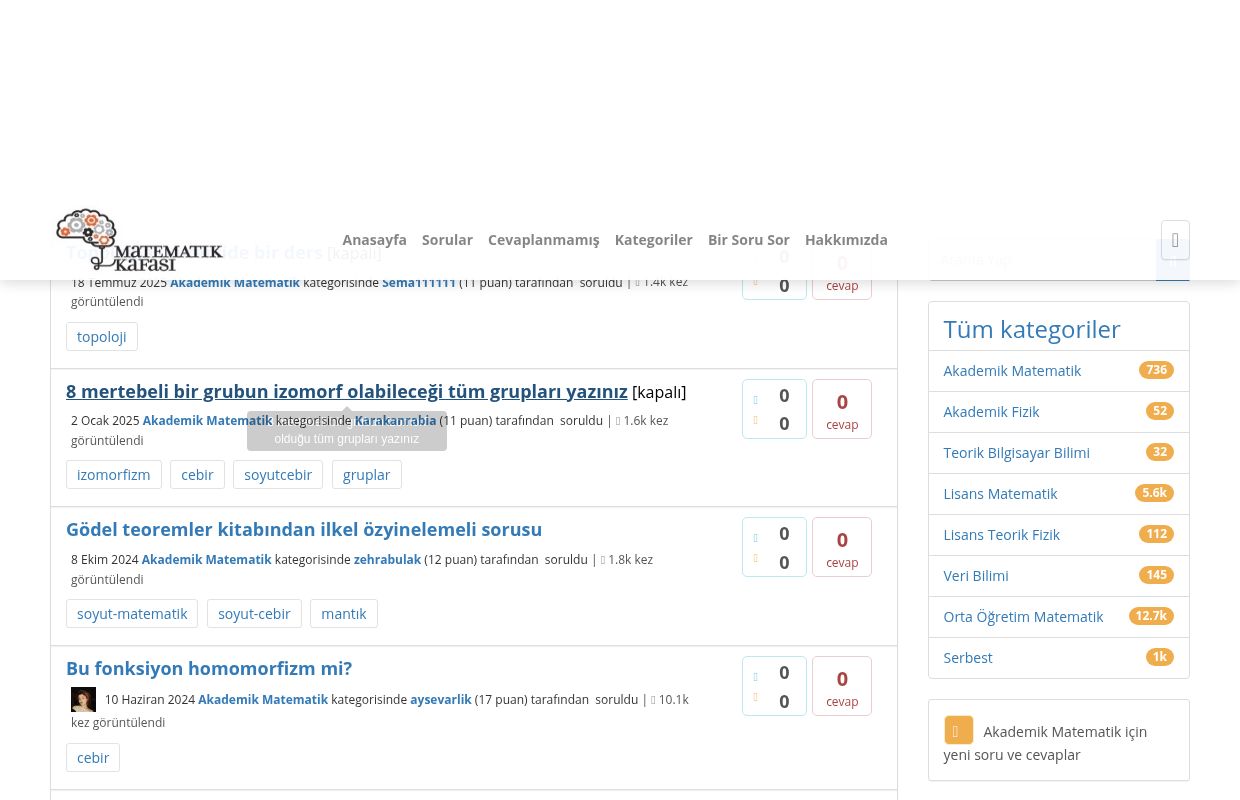
Task: Open the Sorular menu item
Action: point(447,240)
